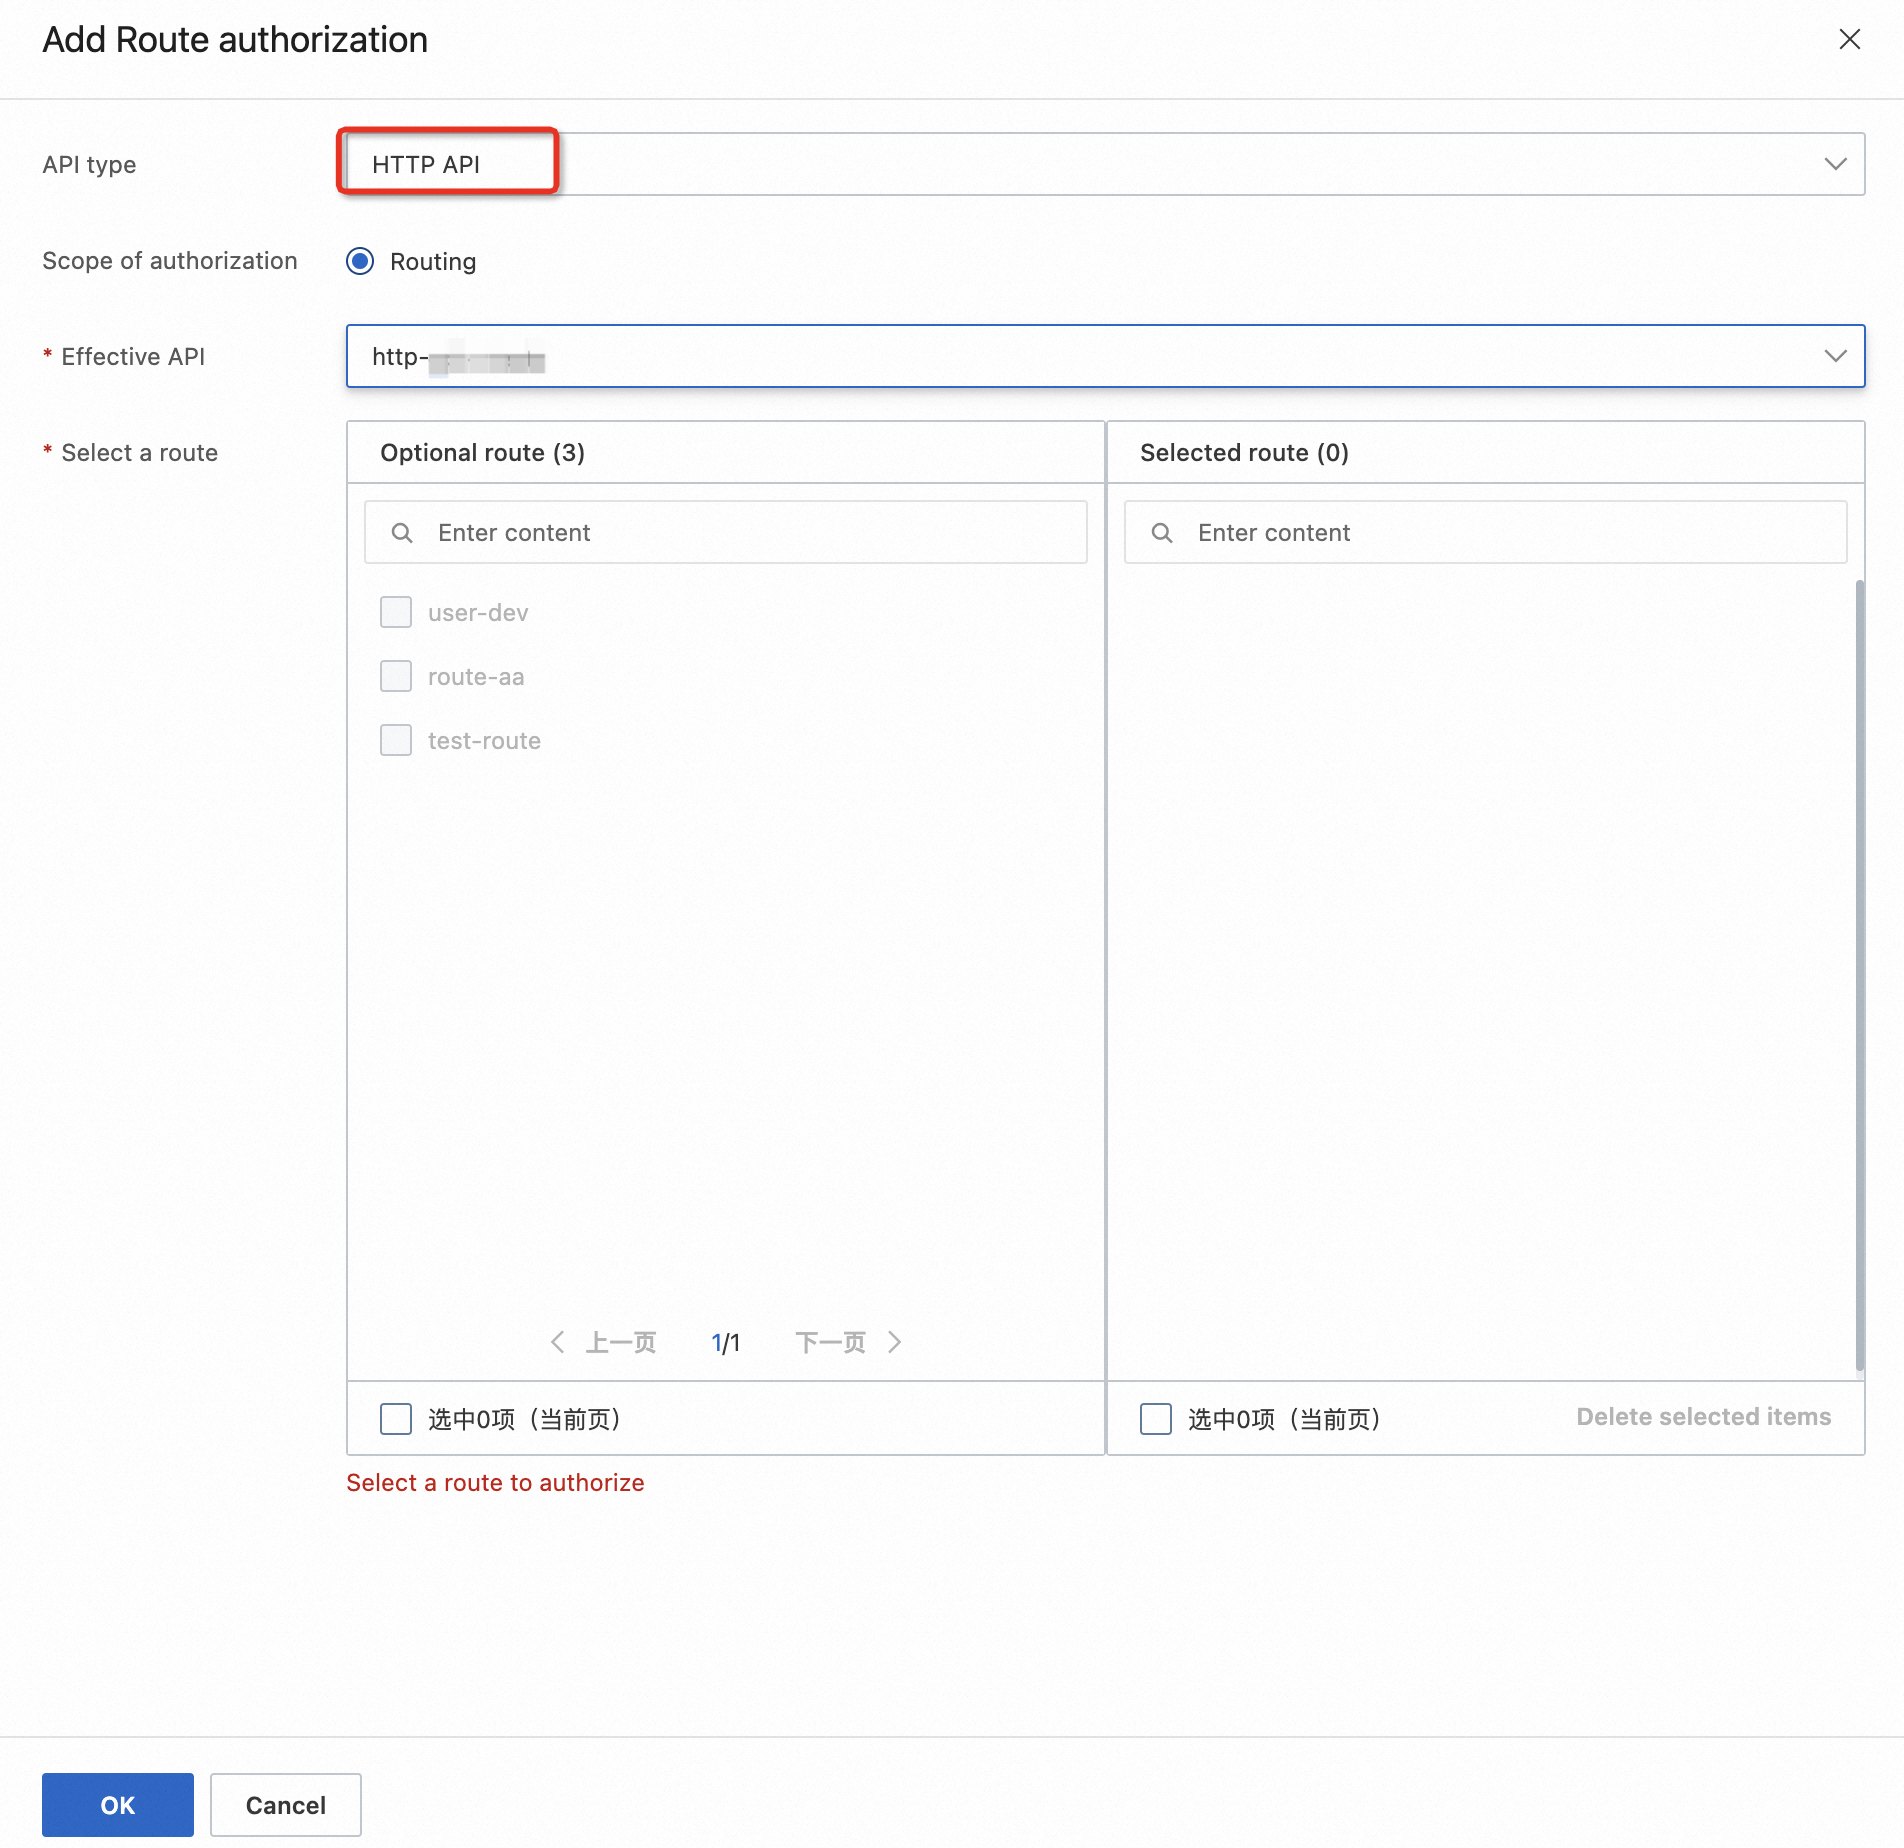
Task: Click the Optional route (3) header
Action: click(x=482, y=453)
